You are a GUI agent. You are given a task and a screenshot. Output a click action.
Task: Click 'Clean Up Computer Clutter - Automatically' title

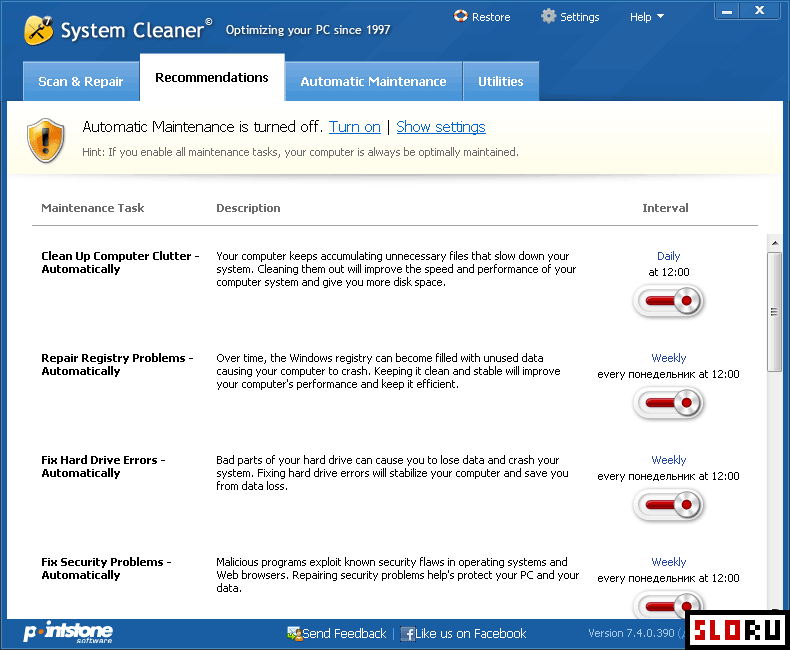120,262
